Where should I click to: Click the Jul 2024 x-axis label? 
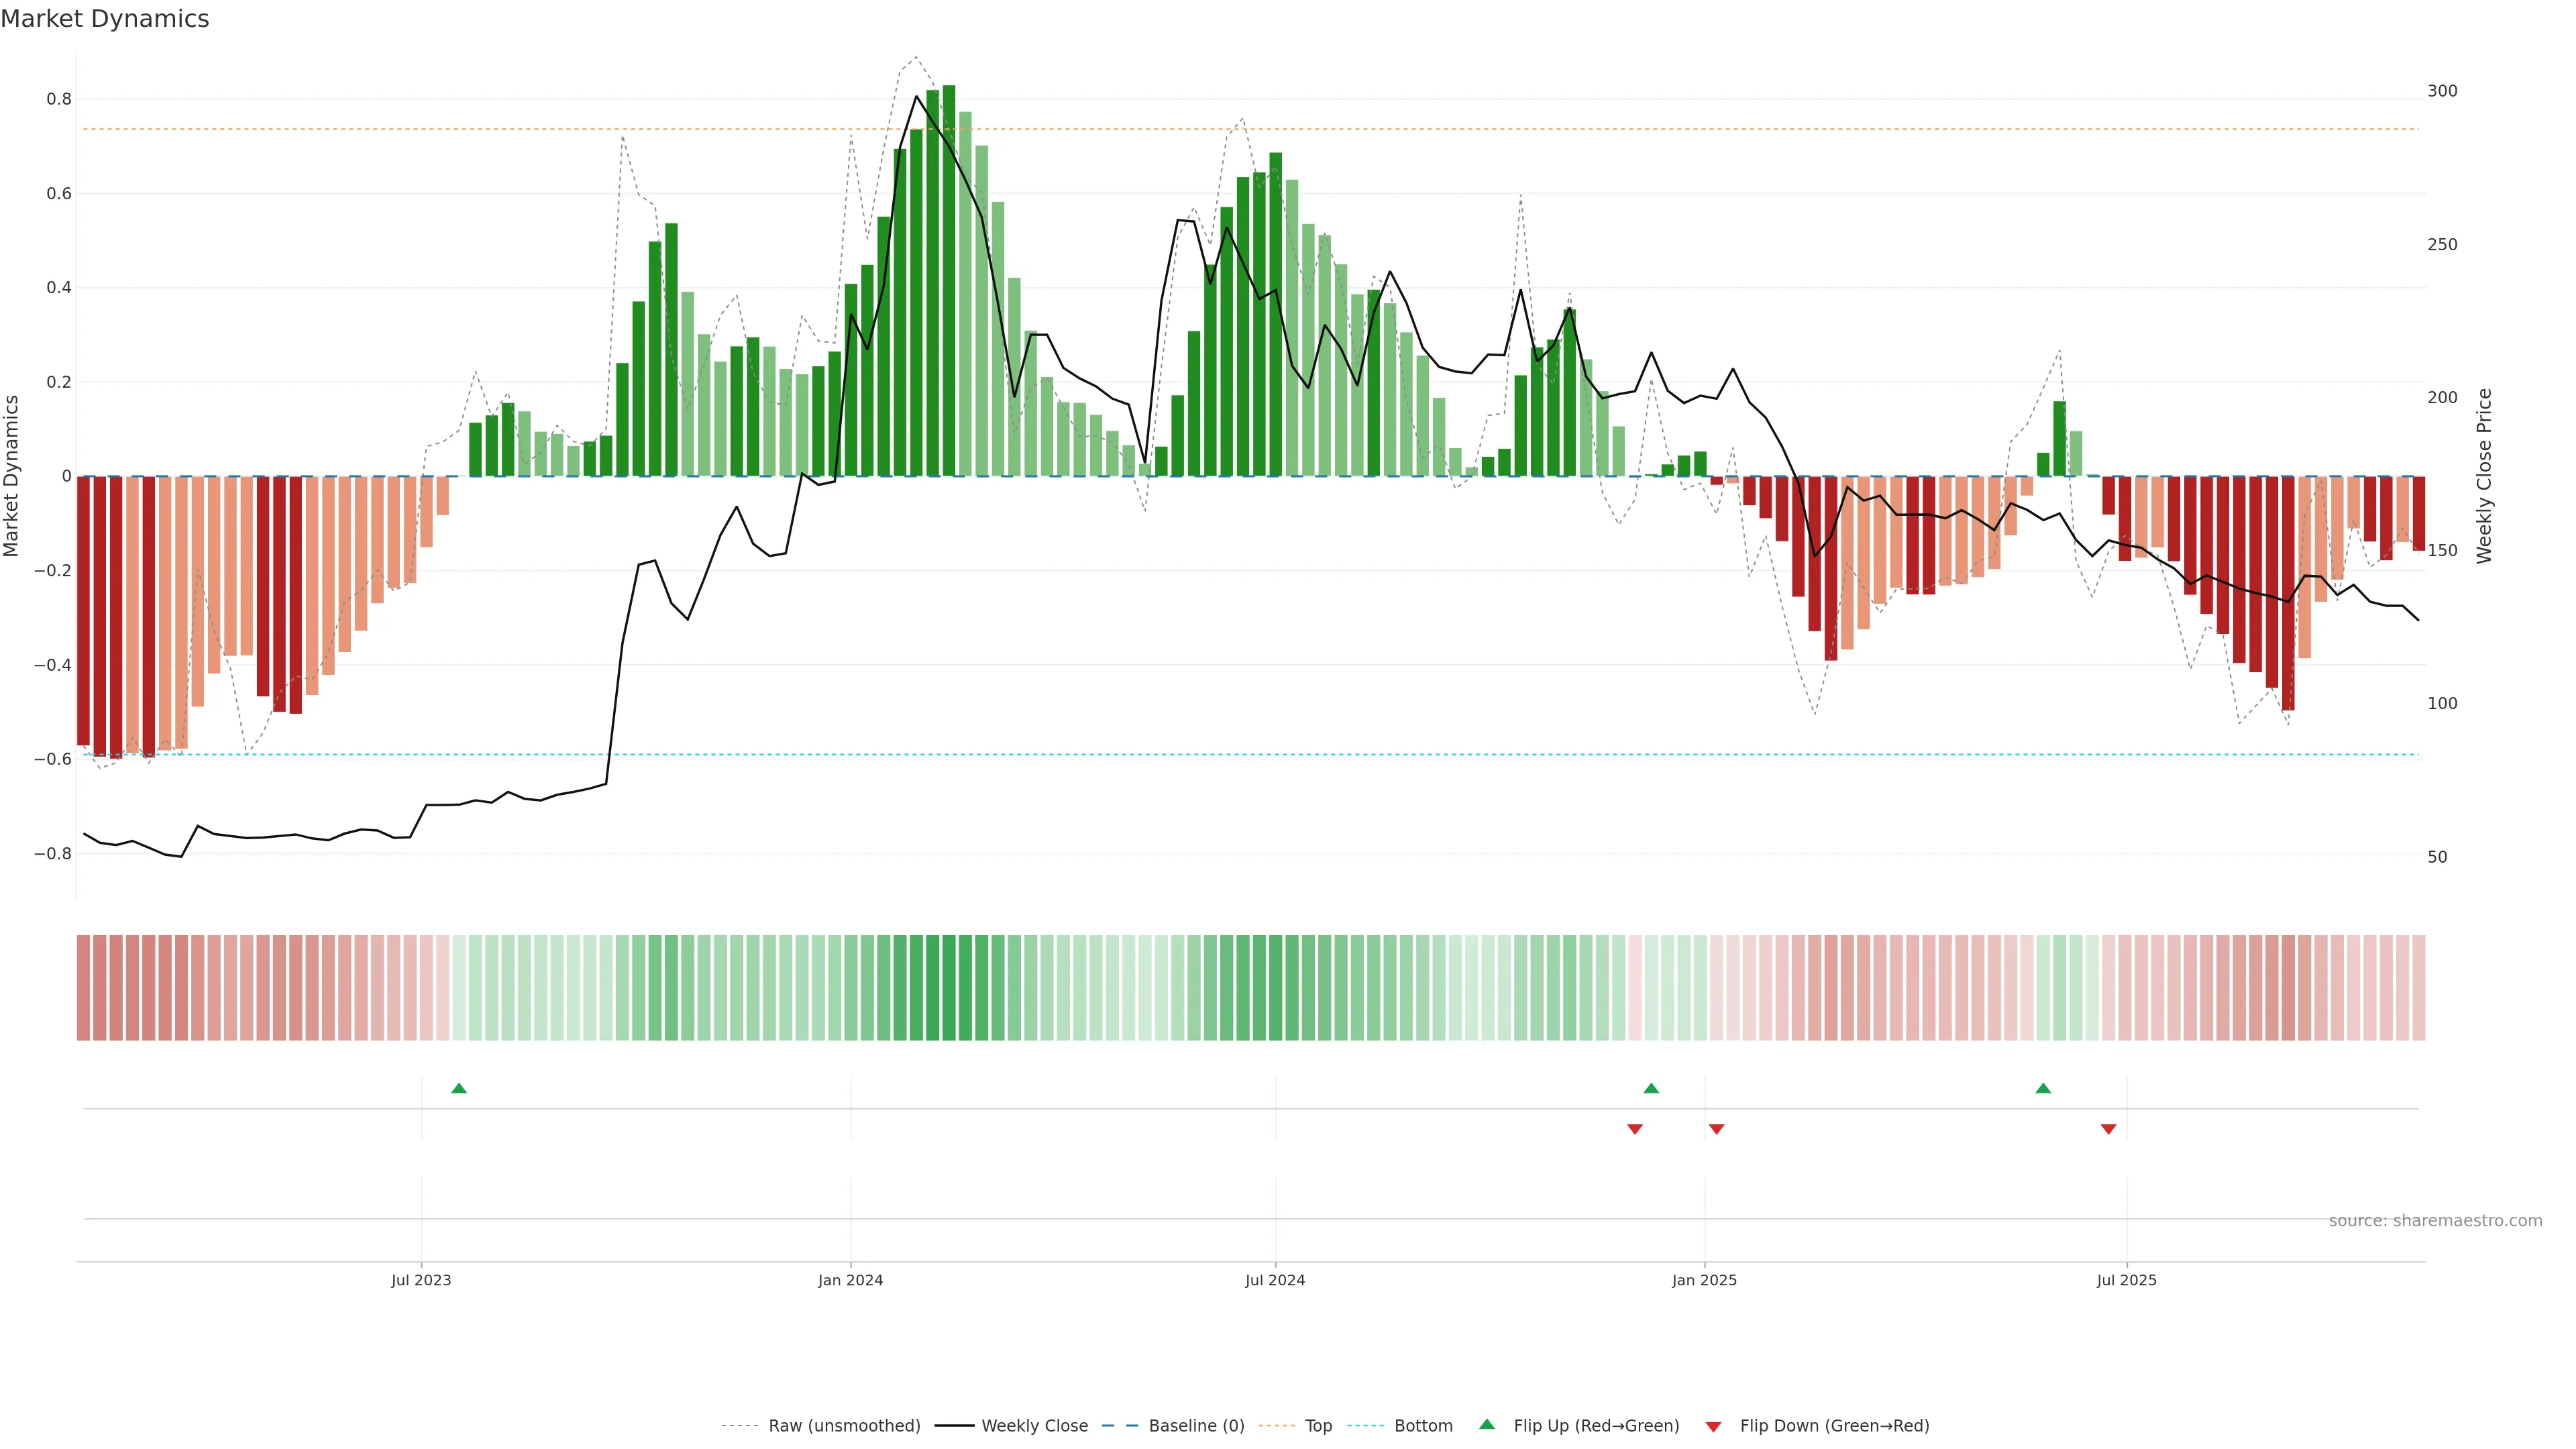(1275, 1280)
